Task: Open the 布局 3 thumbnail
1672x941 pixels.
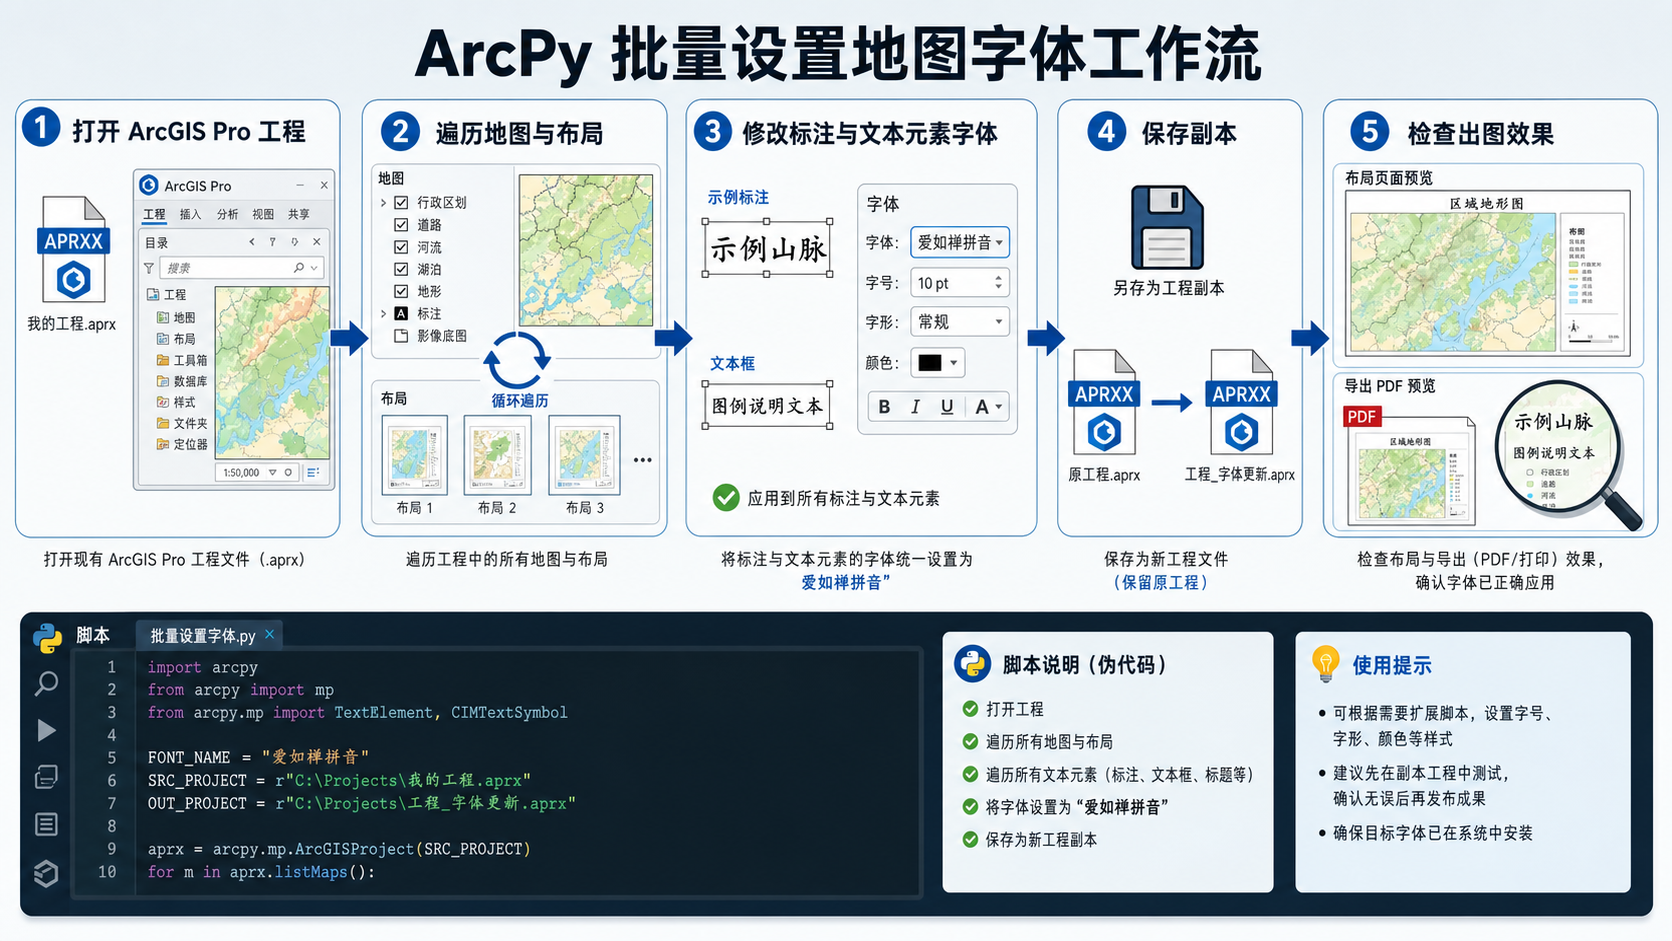Action: (584, 455)
